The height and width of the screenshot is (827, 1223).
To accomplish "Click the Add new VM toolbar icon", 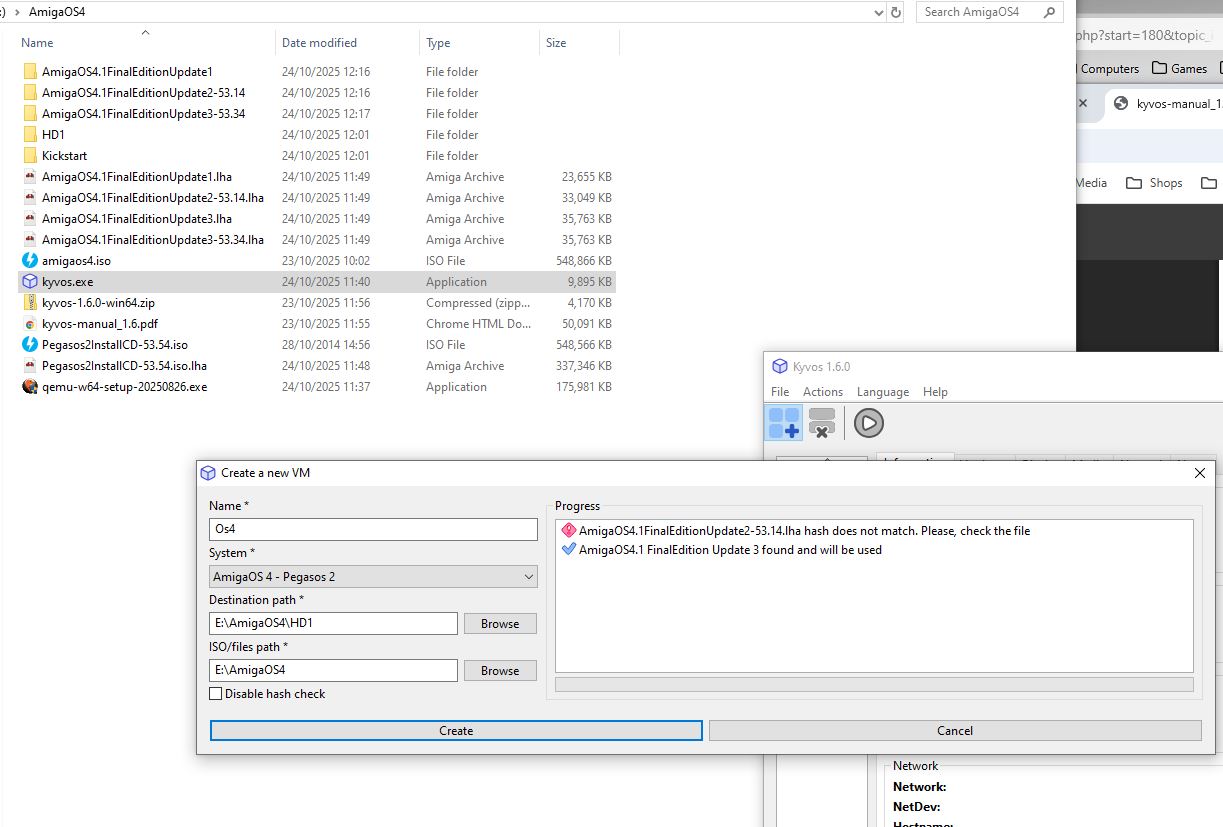I will [784, 423].
